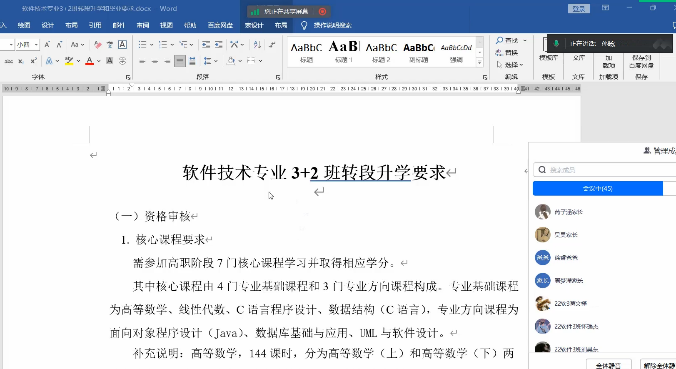Click the sort A-Z icon
The width and height of the screenshot is (676, 369).
pos(257,44)
